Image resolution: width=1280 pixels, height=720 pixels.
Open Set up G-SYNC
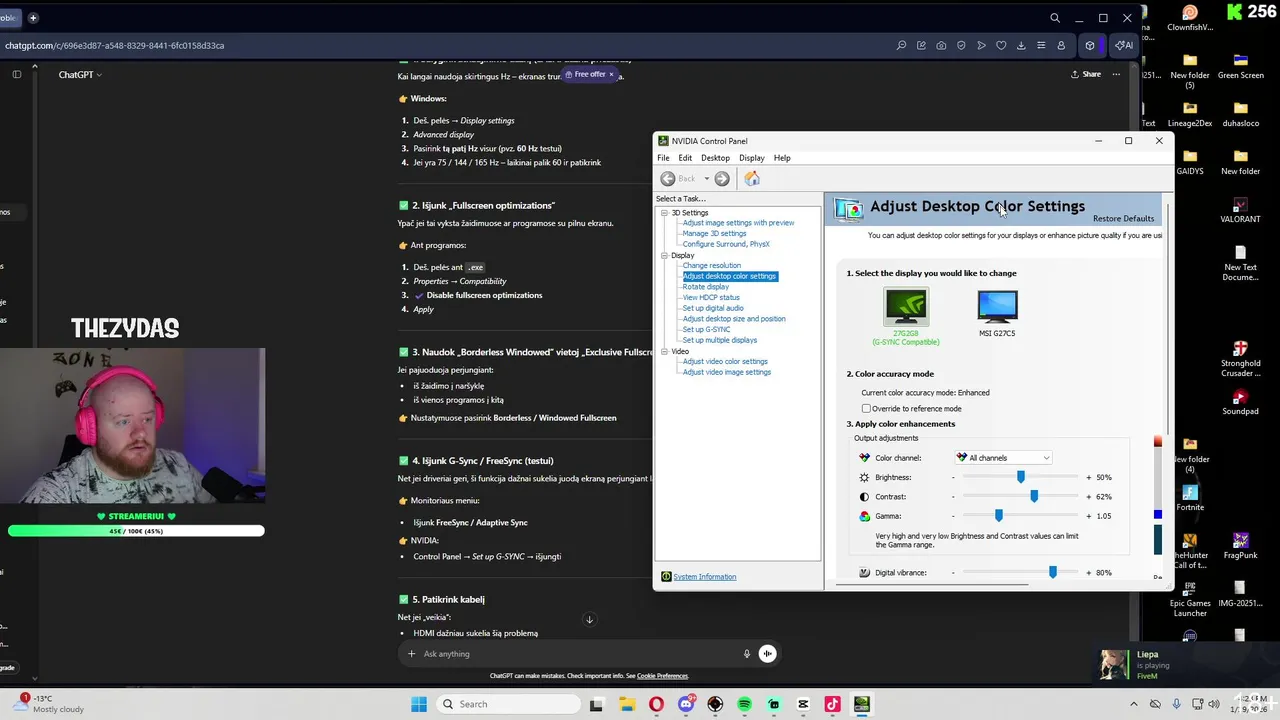706,329
